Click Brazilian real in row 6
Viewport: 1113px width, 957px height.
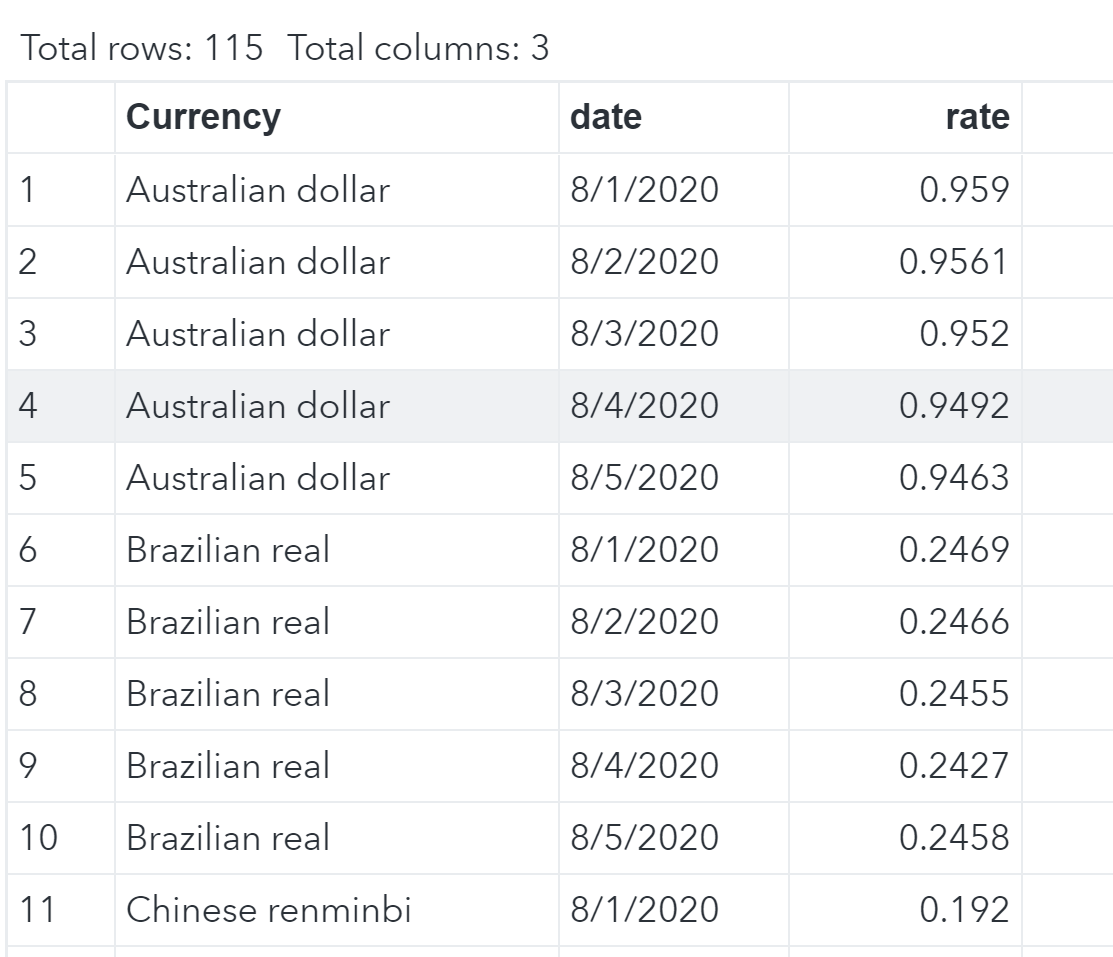click(227, 550)
